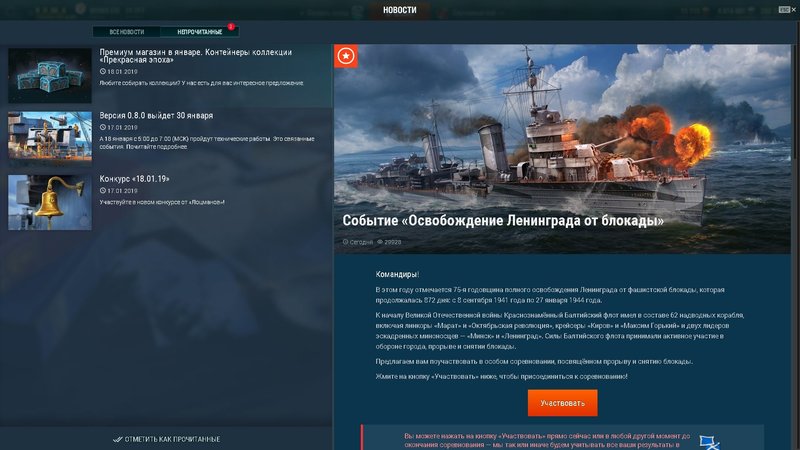
Task: Open the 'Конкурс «18.01.19»' news headline
Action: tap(134, 179)
